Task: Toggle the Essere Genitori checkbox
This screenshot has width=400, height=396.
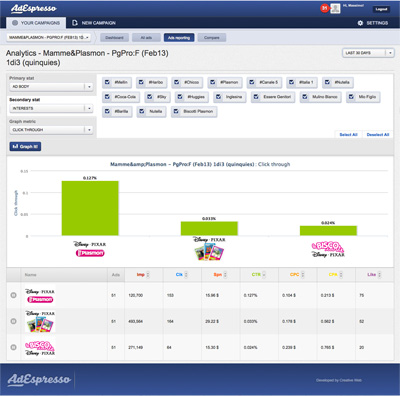Action: click(x=256, y=97)
